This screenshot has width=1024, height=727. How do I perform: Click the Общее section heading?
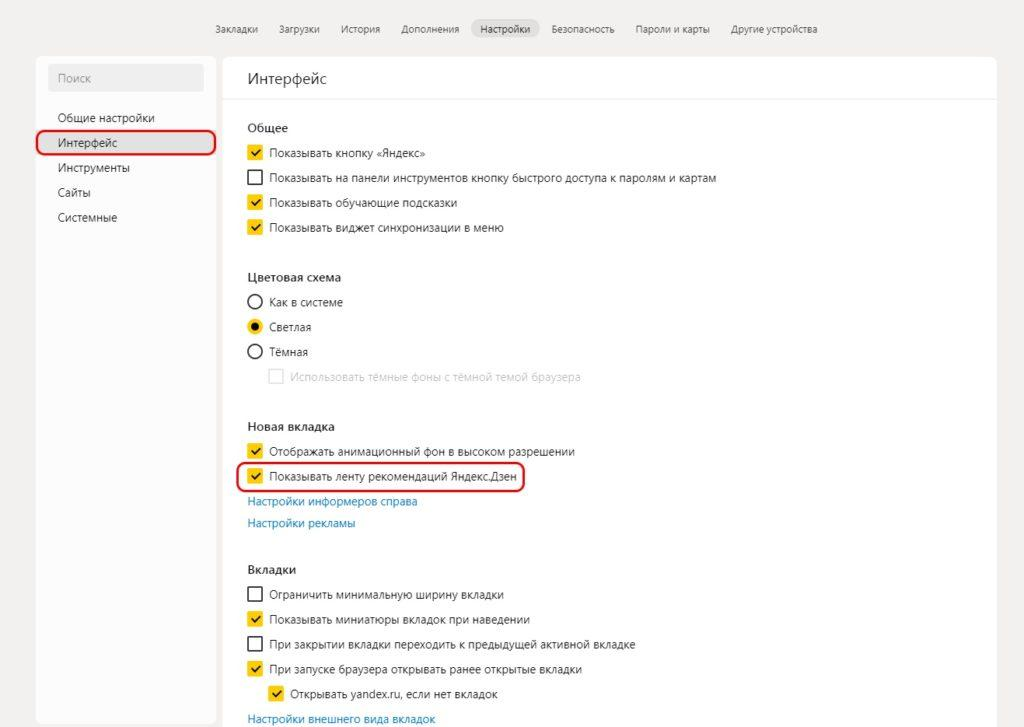(x=268, y=128)
